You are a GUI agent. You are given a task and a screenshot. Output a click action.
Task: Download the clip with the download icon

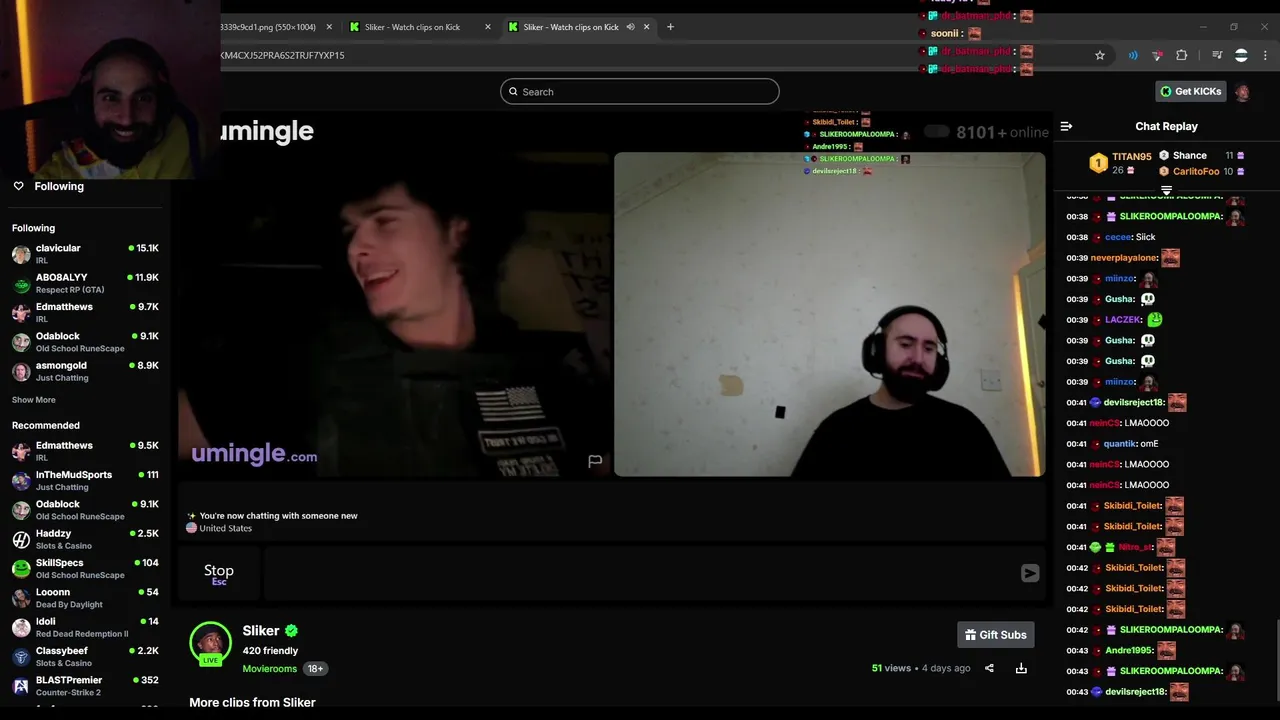(1021, 668)
